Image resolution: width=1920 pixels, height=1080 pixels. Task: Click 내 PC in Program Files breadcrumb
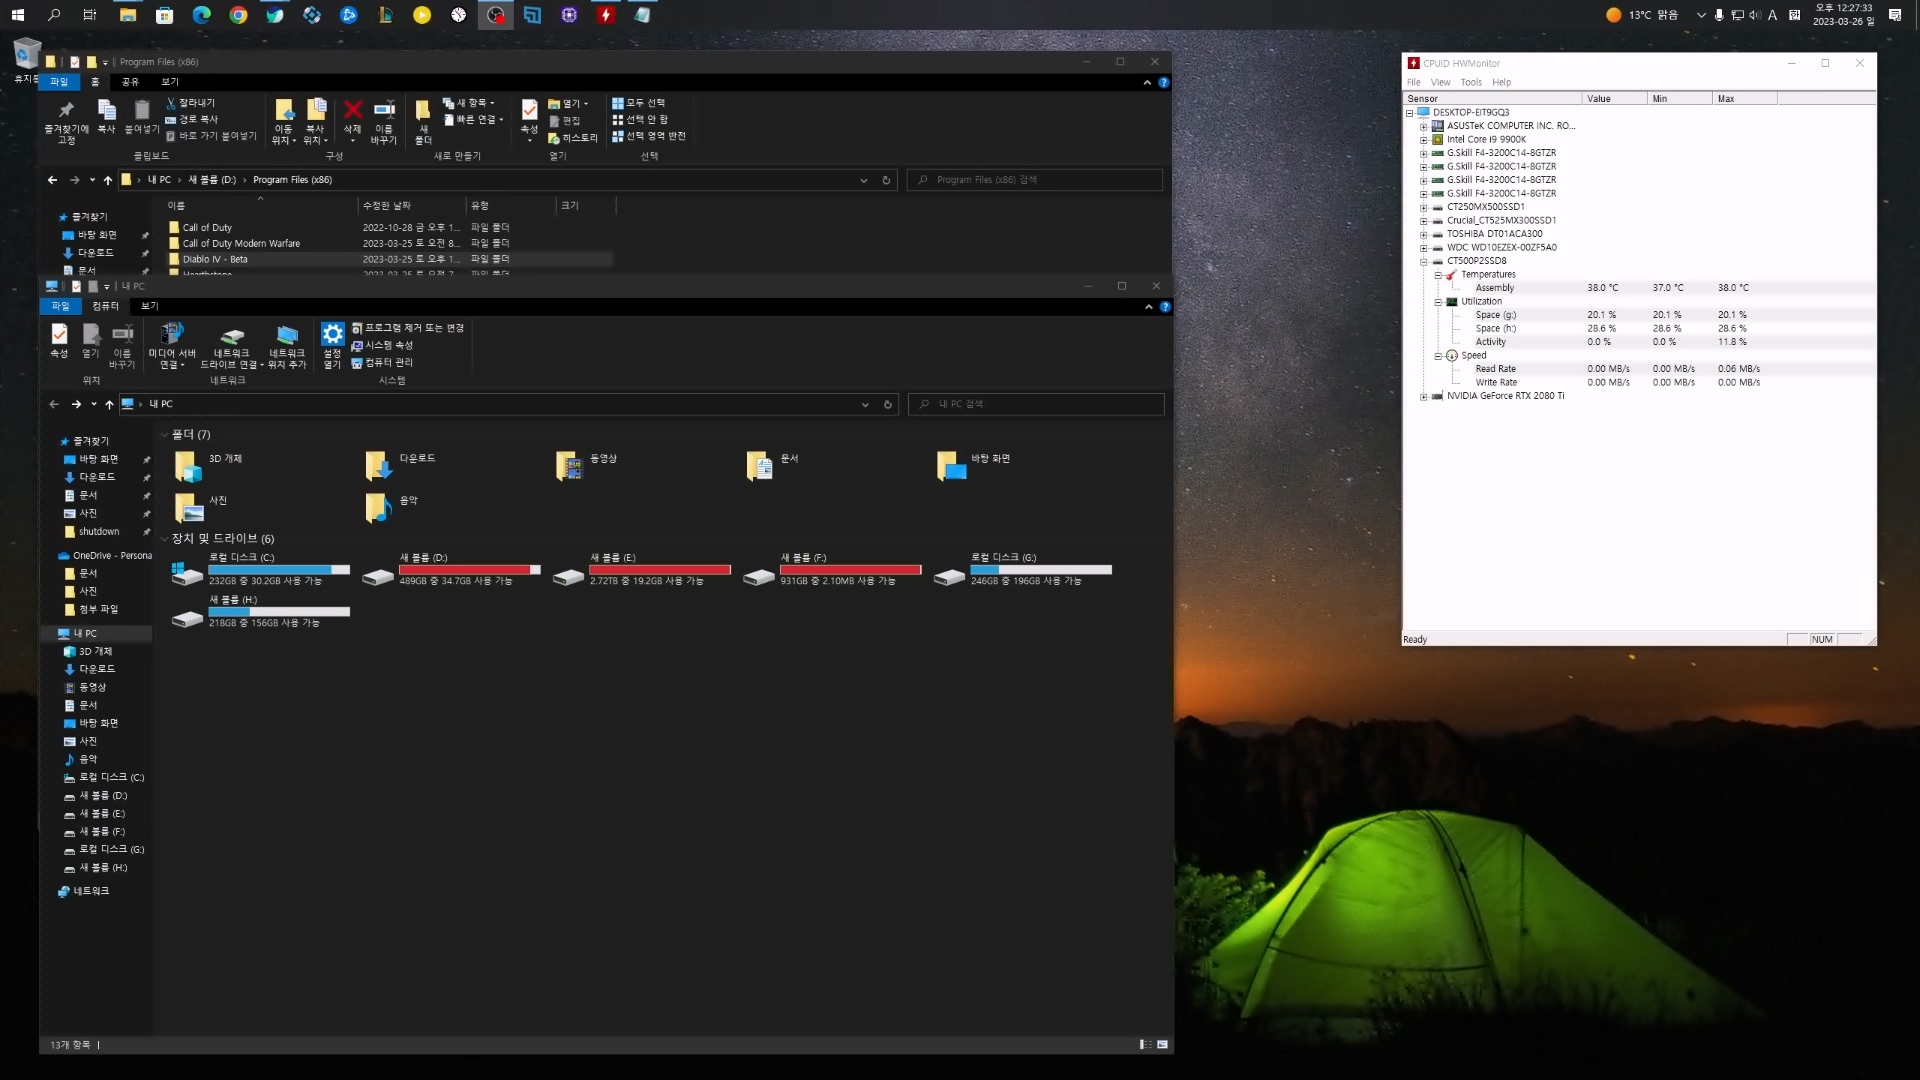(x=159, y=180)
